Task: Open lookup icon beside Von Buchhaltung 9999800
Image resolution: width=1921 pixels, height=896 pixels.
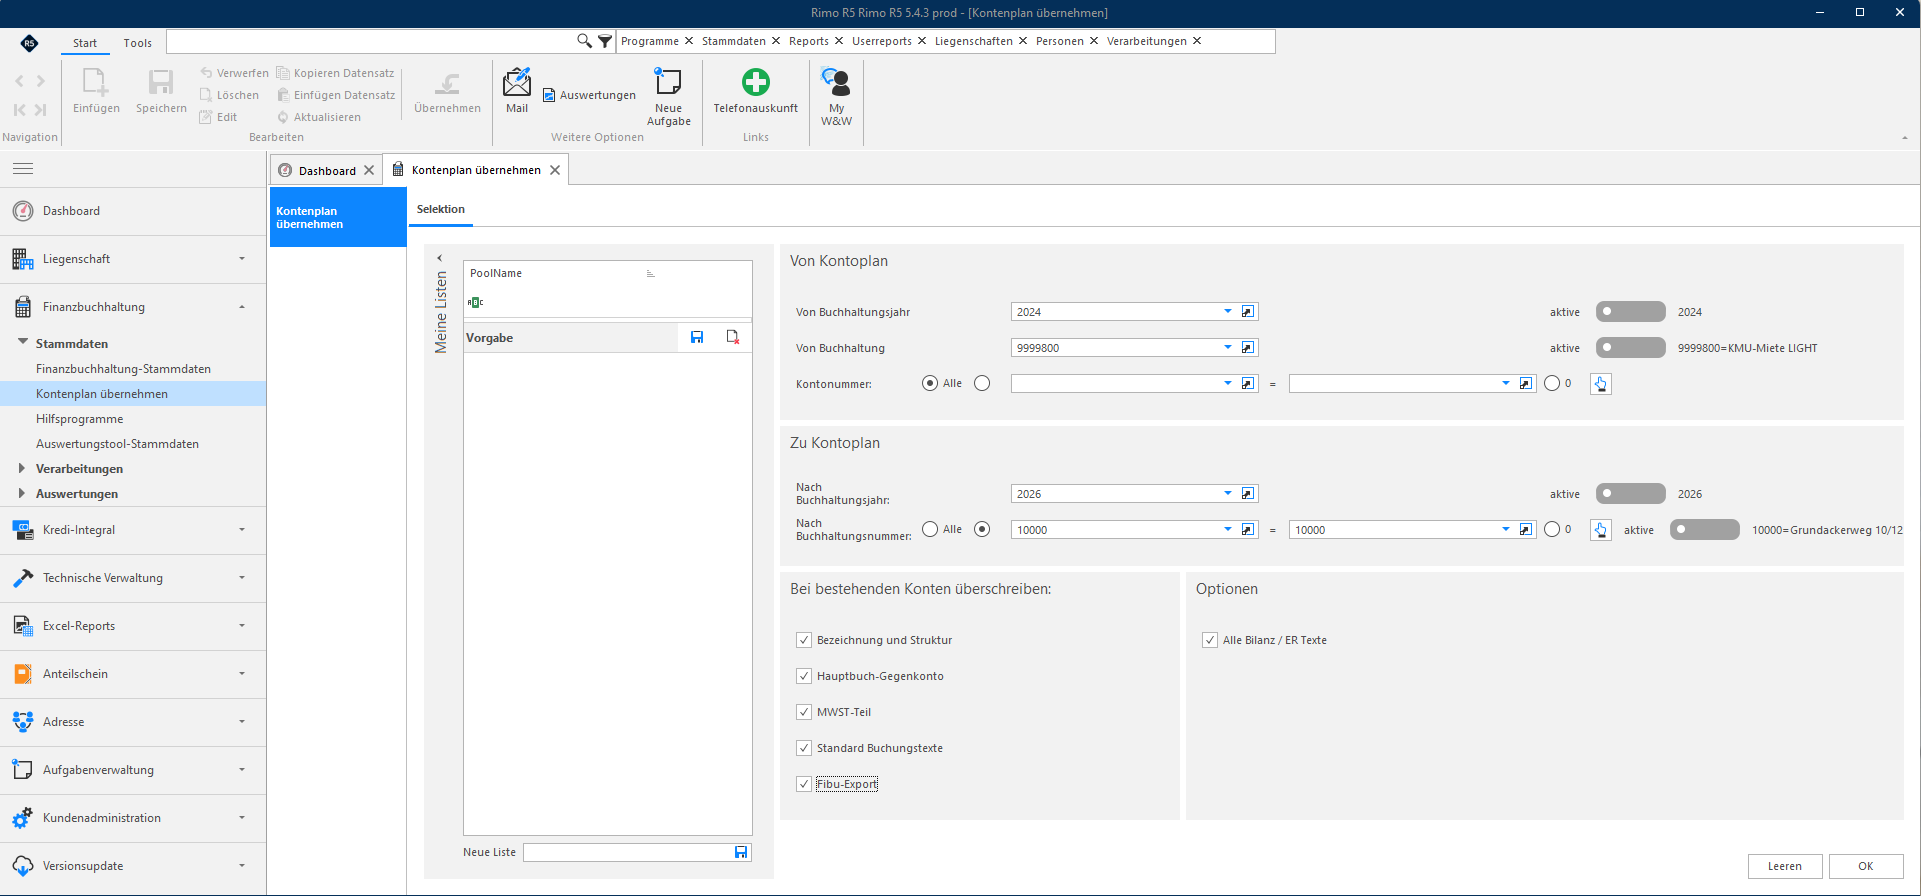Action: (1248, 348)
